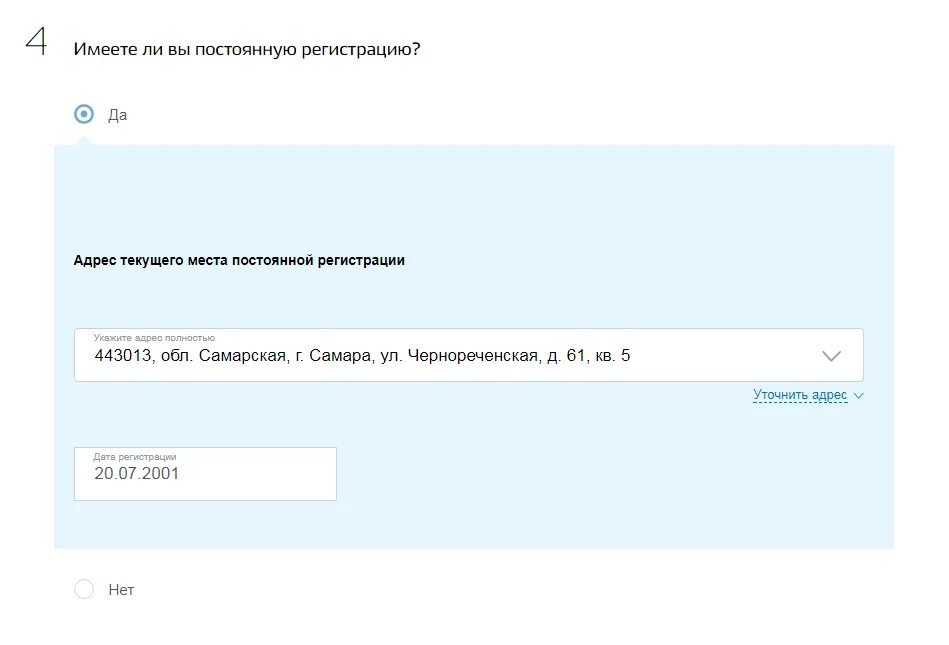Open the address field dropdown arrow
This screenshot has width=949, height=645.
click(x=832, y=356)
